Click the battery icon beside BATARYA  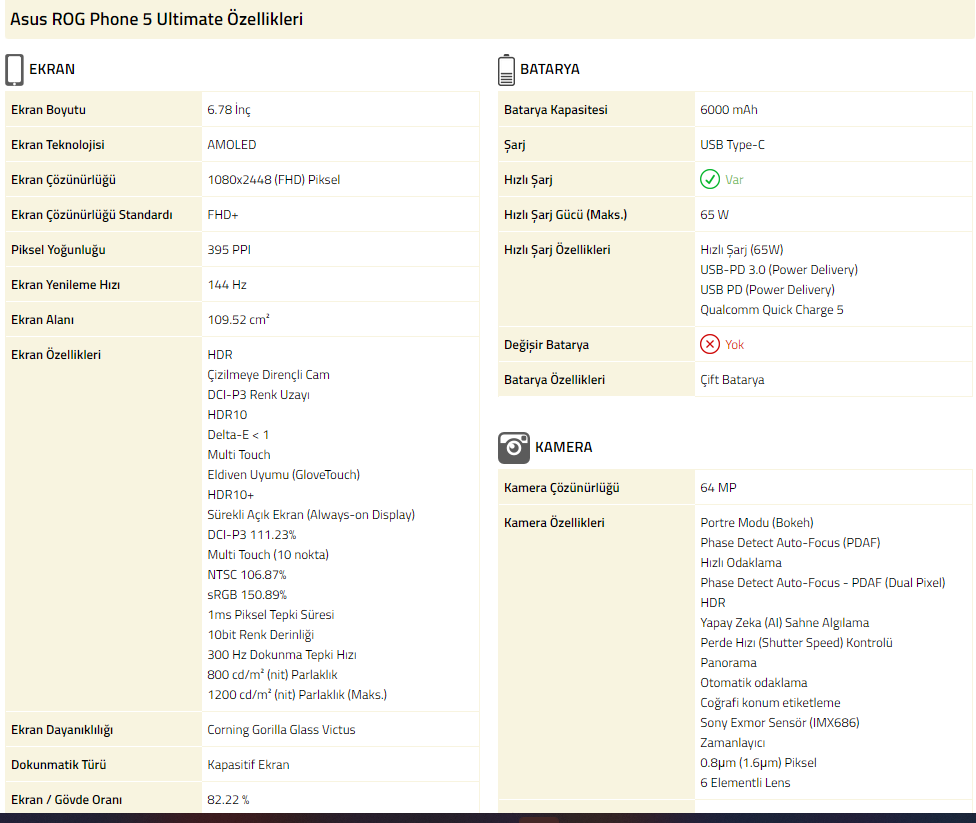pyautogui.click(x=507, y=70)
